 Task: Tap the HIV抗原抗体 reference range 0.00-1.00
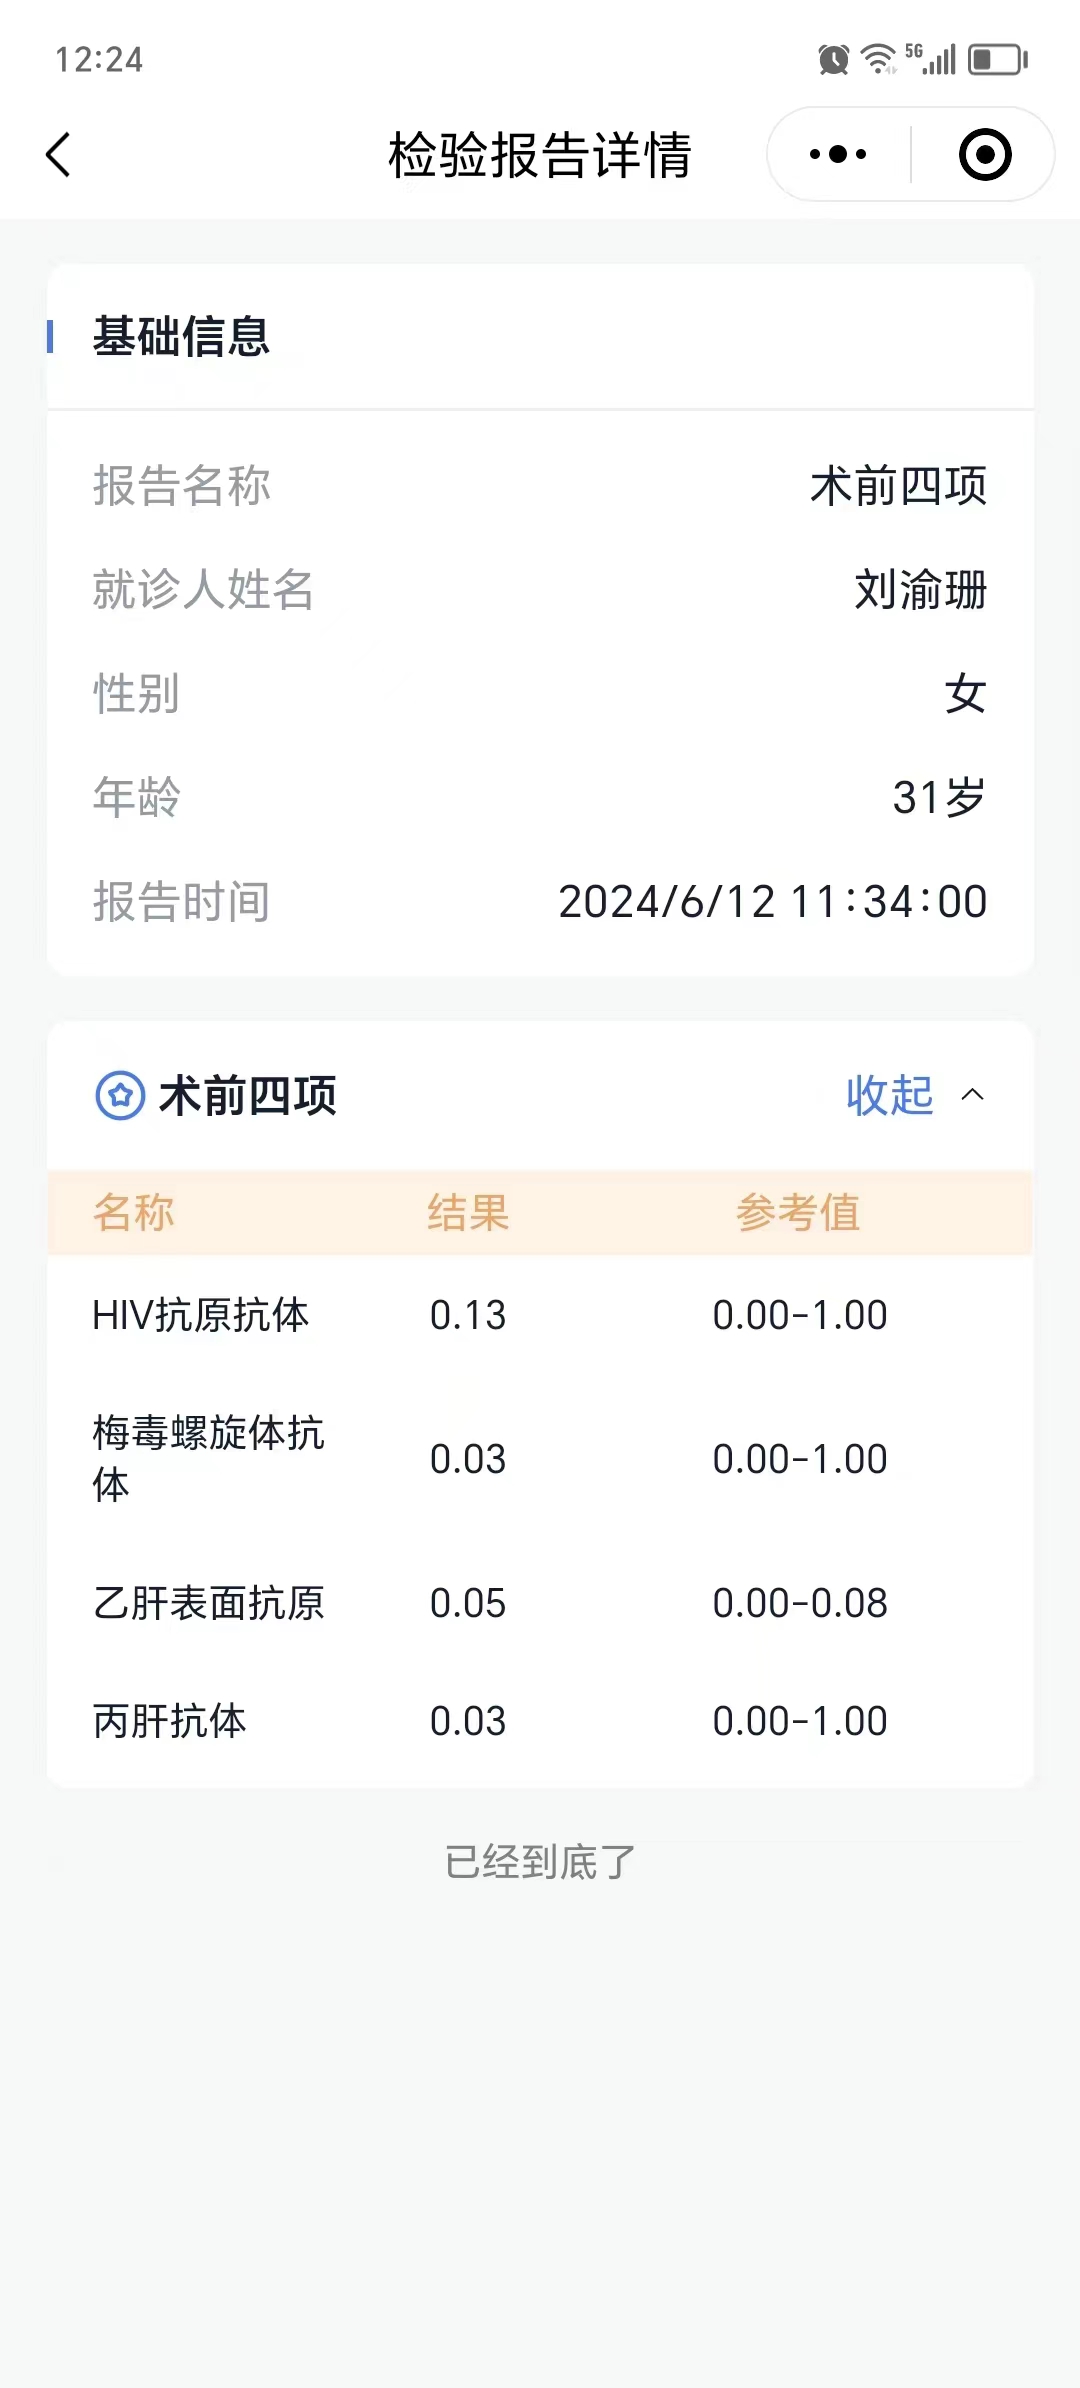[x=800, y=1315]
